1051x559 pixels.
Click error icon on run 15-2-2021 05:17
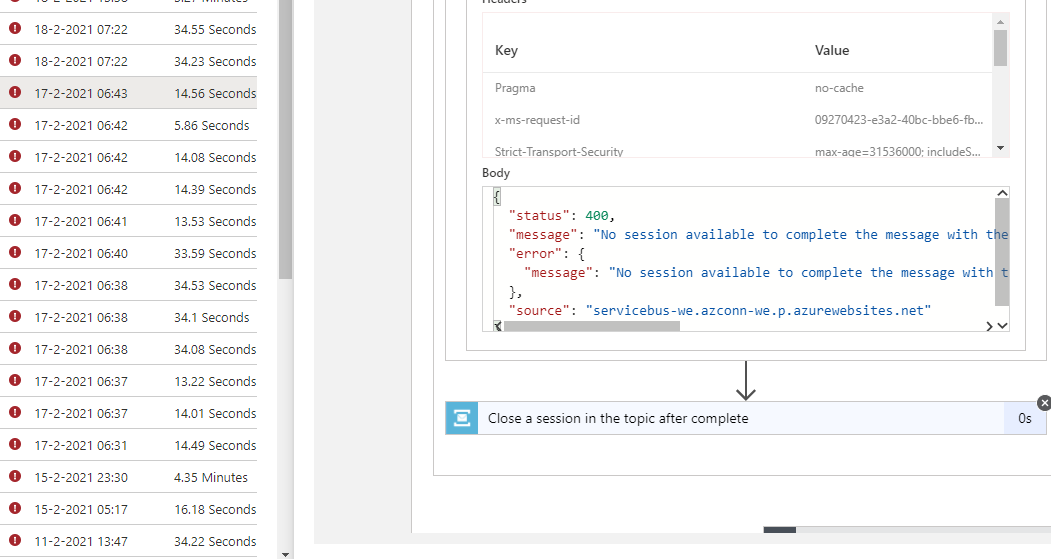coord(15,508)
